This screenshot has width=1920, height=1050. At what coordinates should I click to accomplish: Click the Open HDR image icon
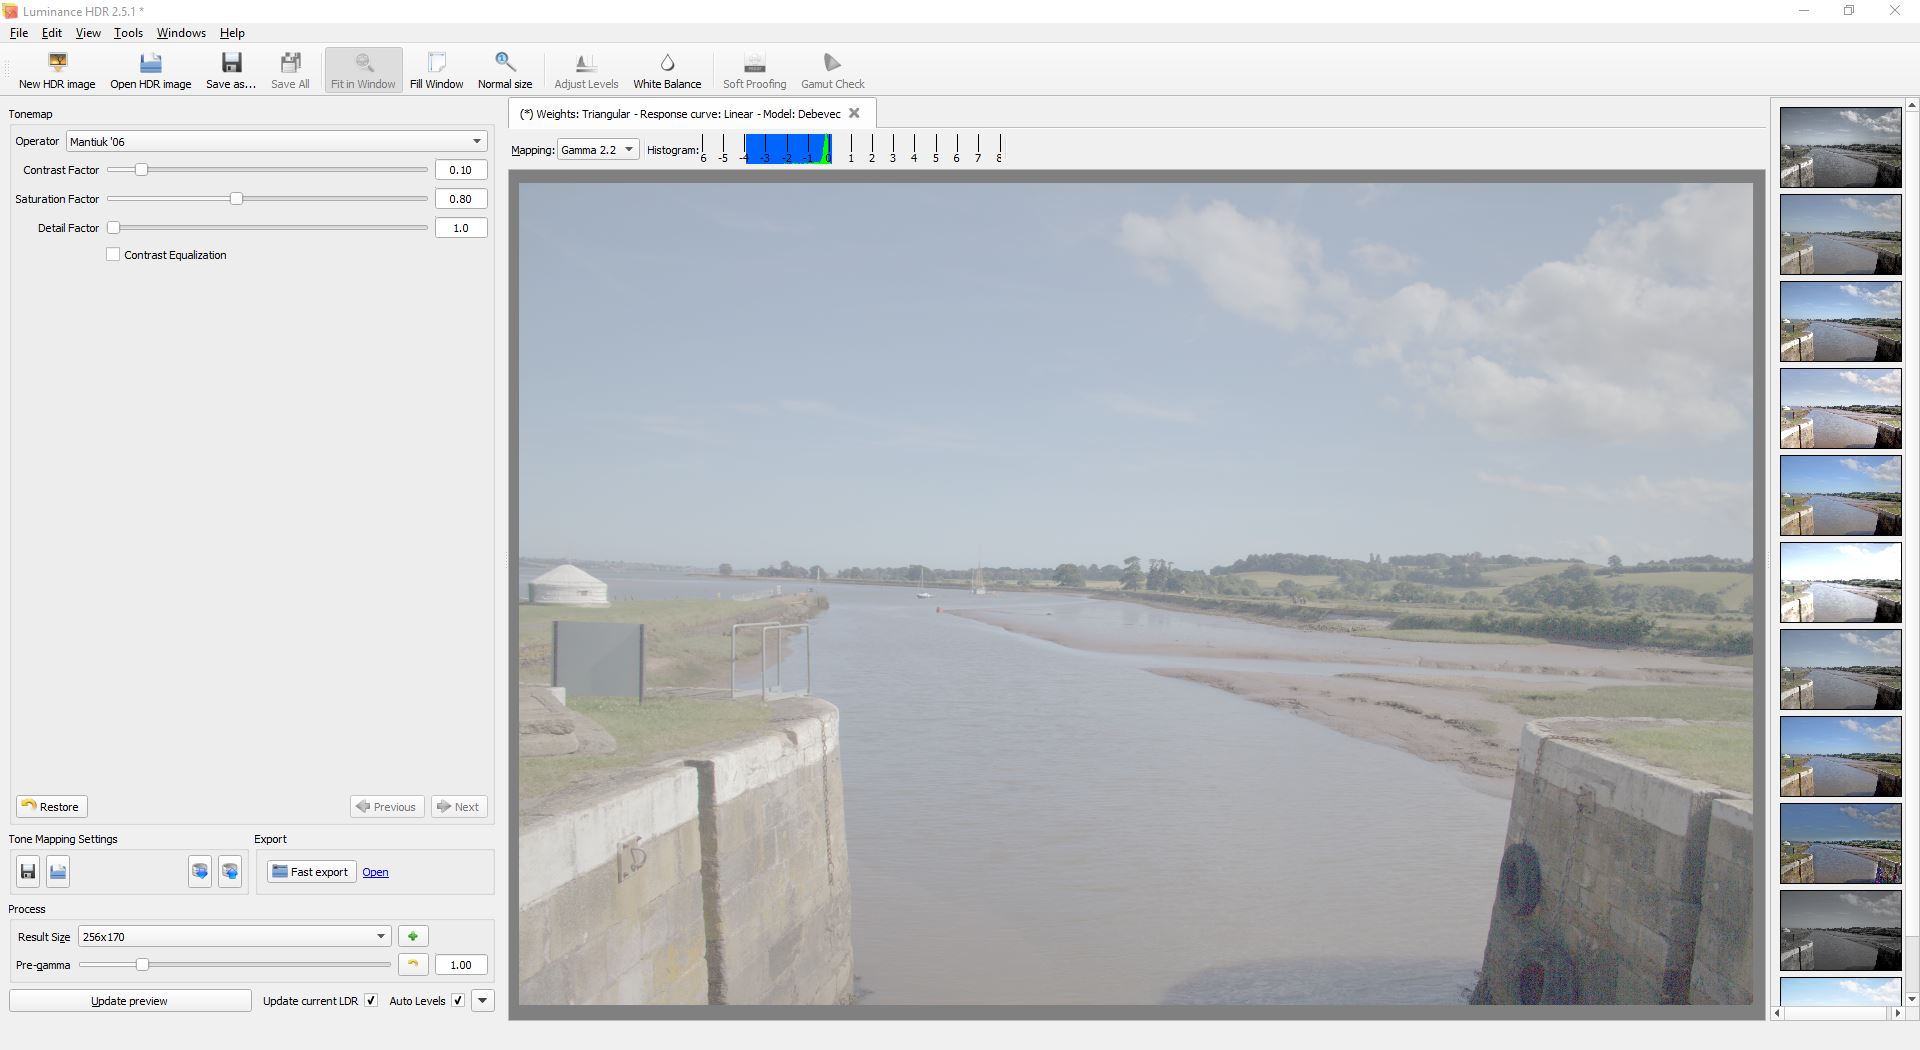pos(150,64)
